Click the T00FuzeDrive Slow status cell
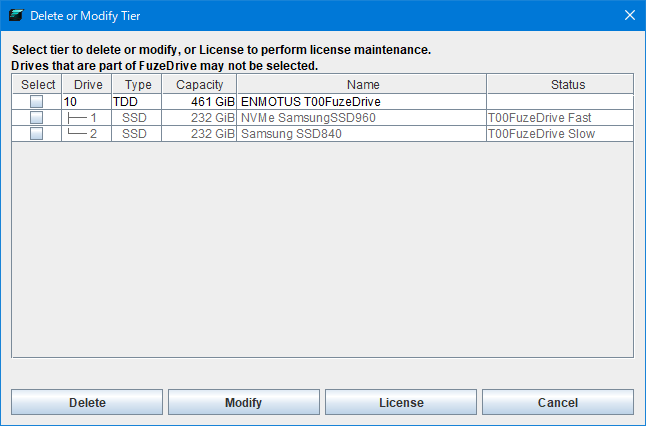This screenshot has height=426, width=646. [560, 134]
